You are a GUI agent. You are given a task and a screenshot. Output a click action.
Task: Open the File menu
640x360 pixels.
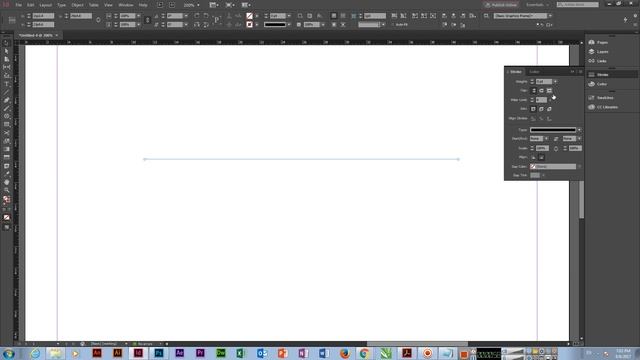(19, 5)
